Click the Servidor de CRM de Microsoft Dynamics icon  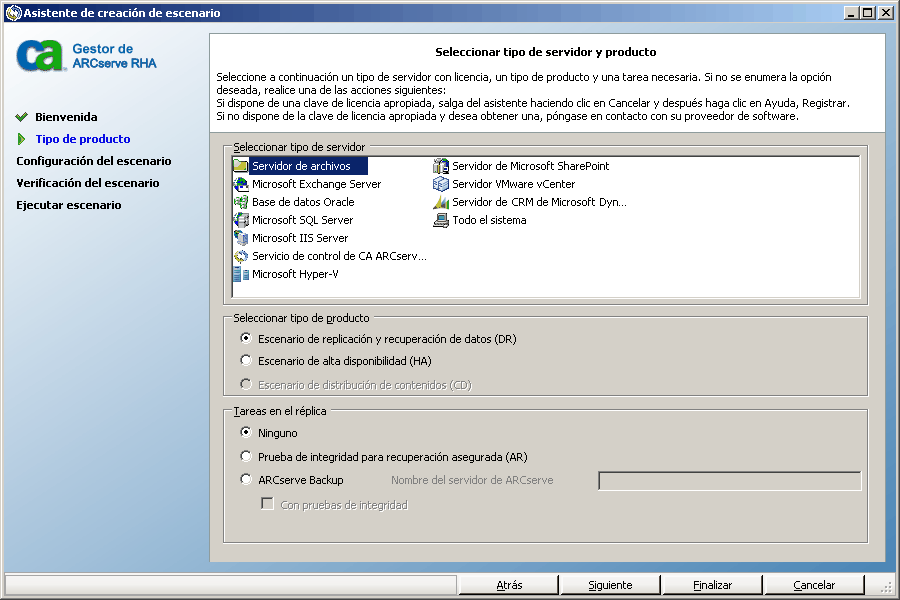(x=441, y=202)
